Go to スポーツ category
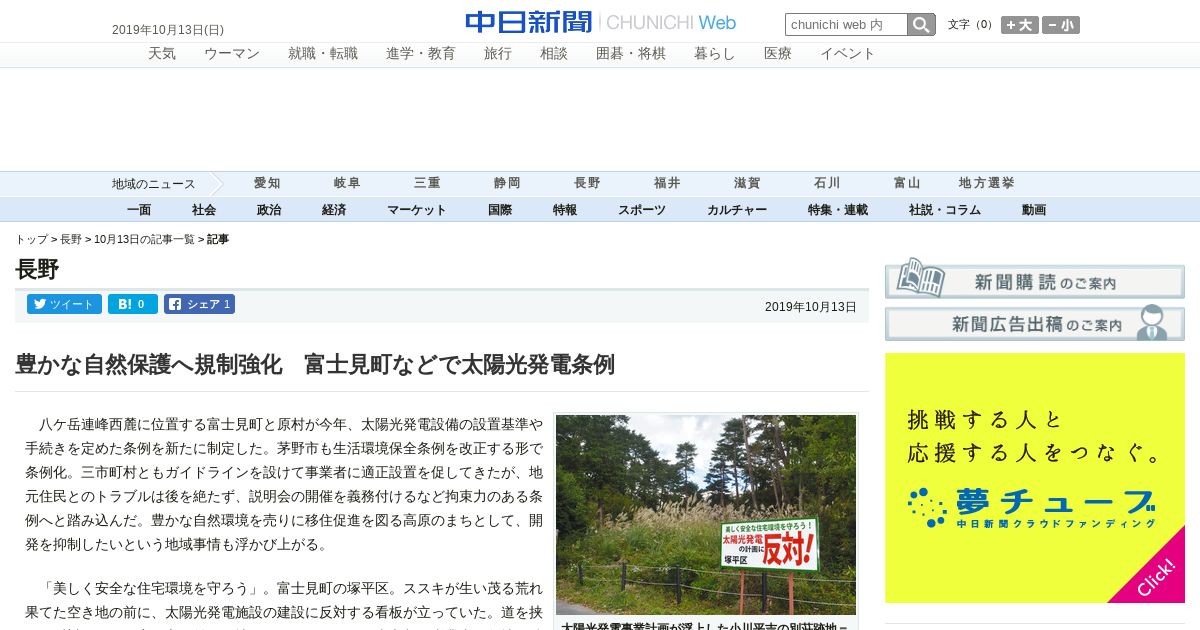1200x630 pixels. pyautogui.click(x=642, y=210)
